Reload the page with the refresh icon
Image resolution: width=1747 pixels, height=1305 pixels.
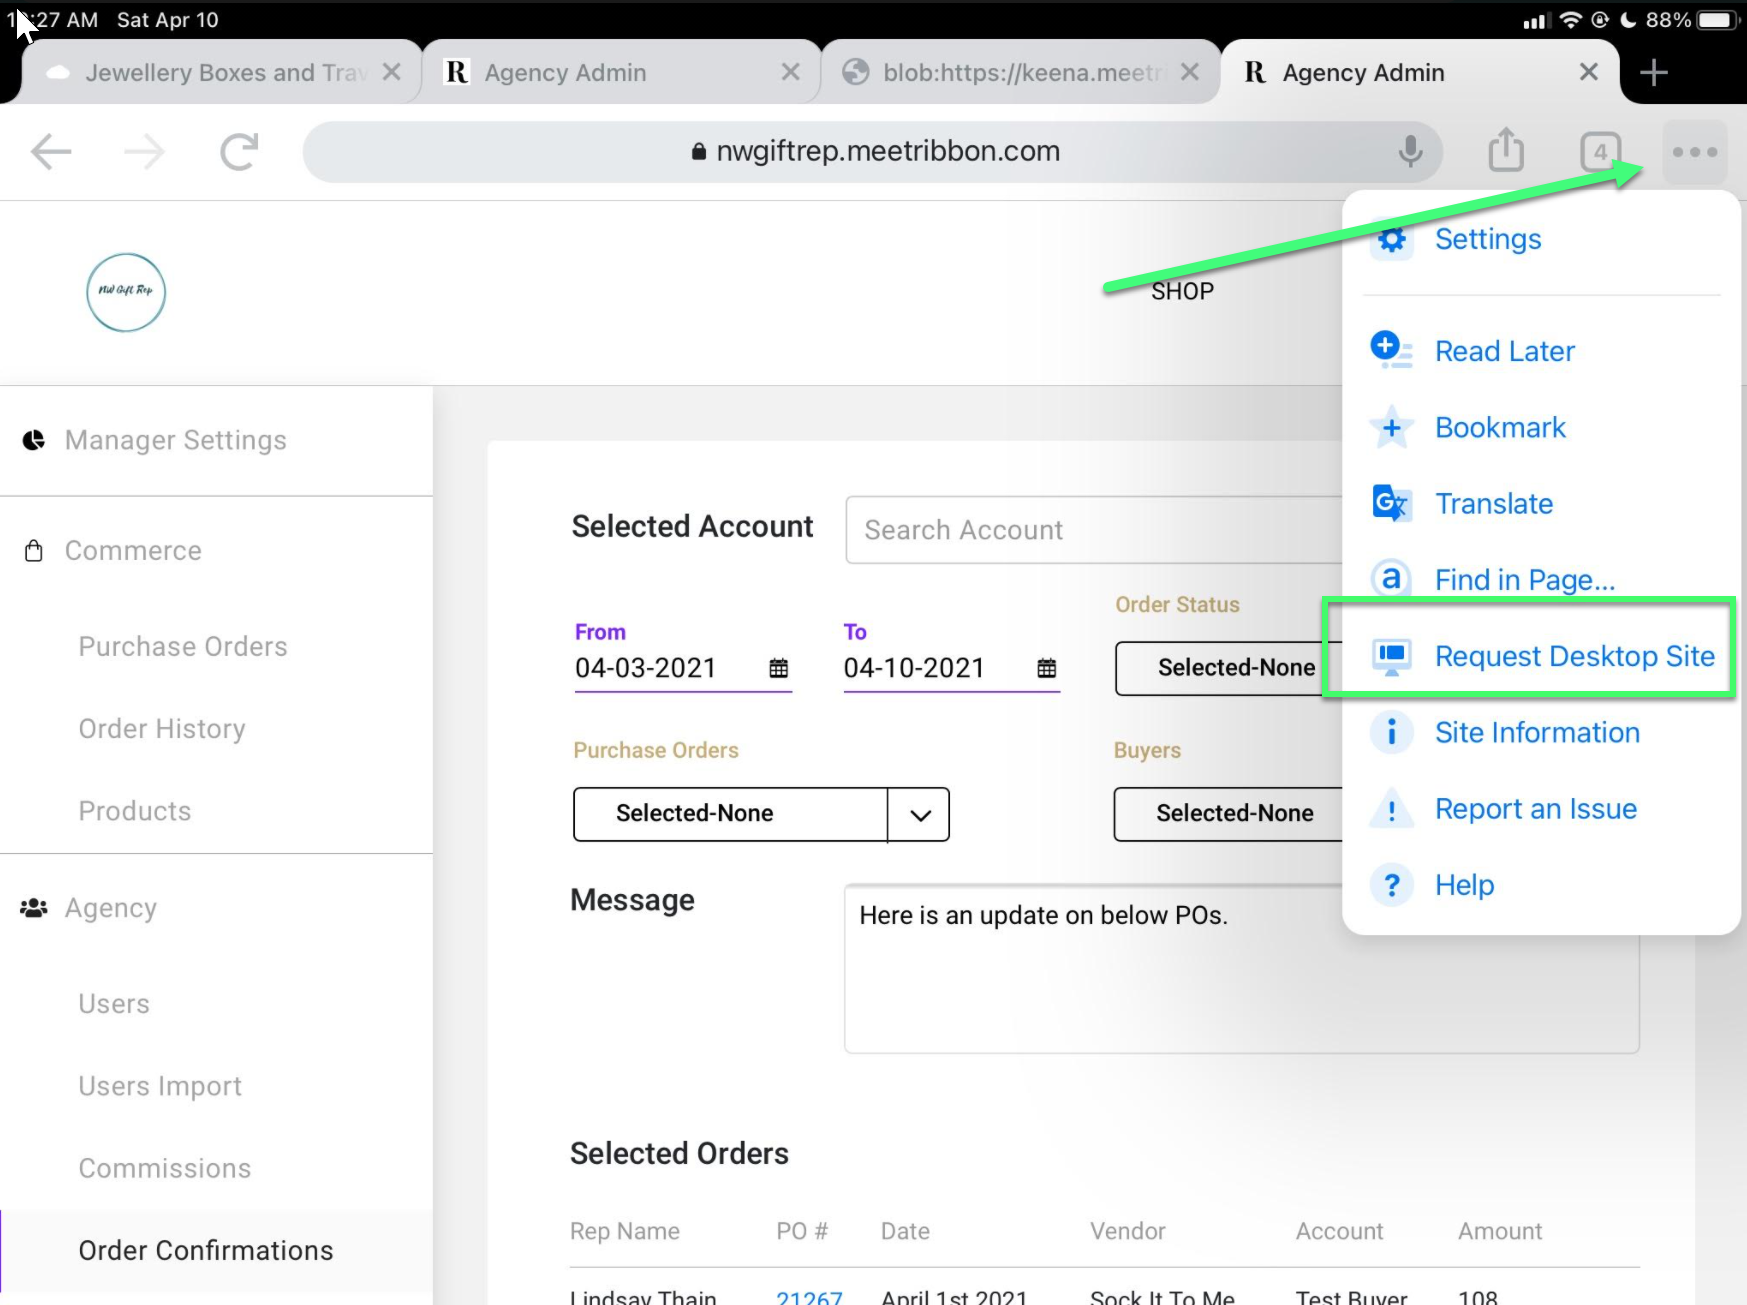[239, 152]
